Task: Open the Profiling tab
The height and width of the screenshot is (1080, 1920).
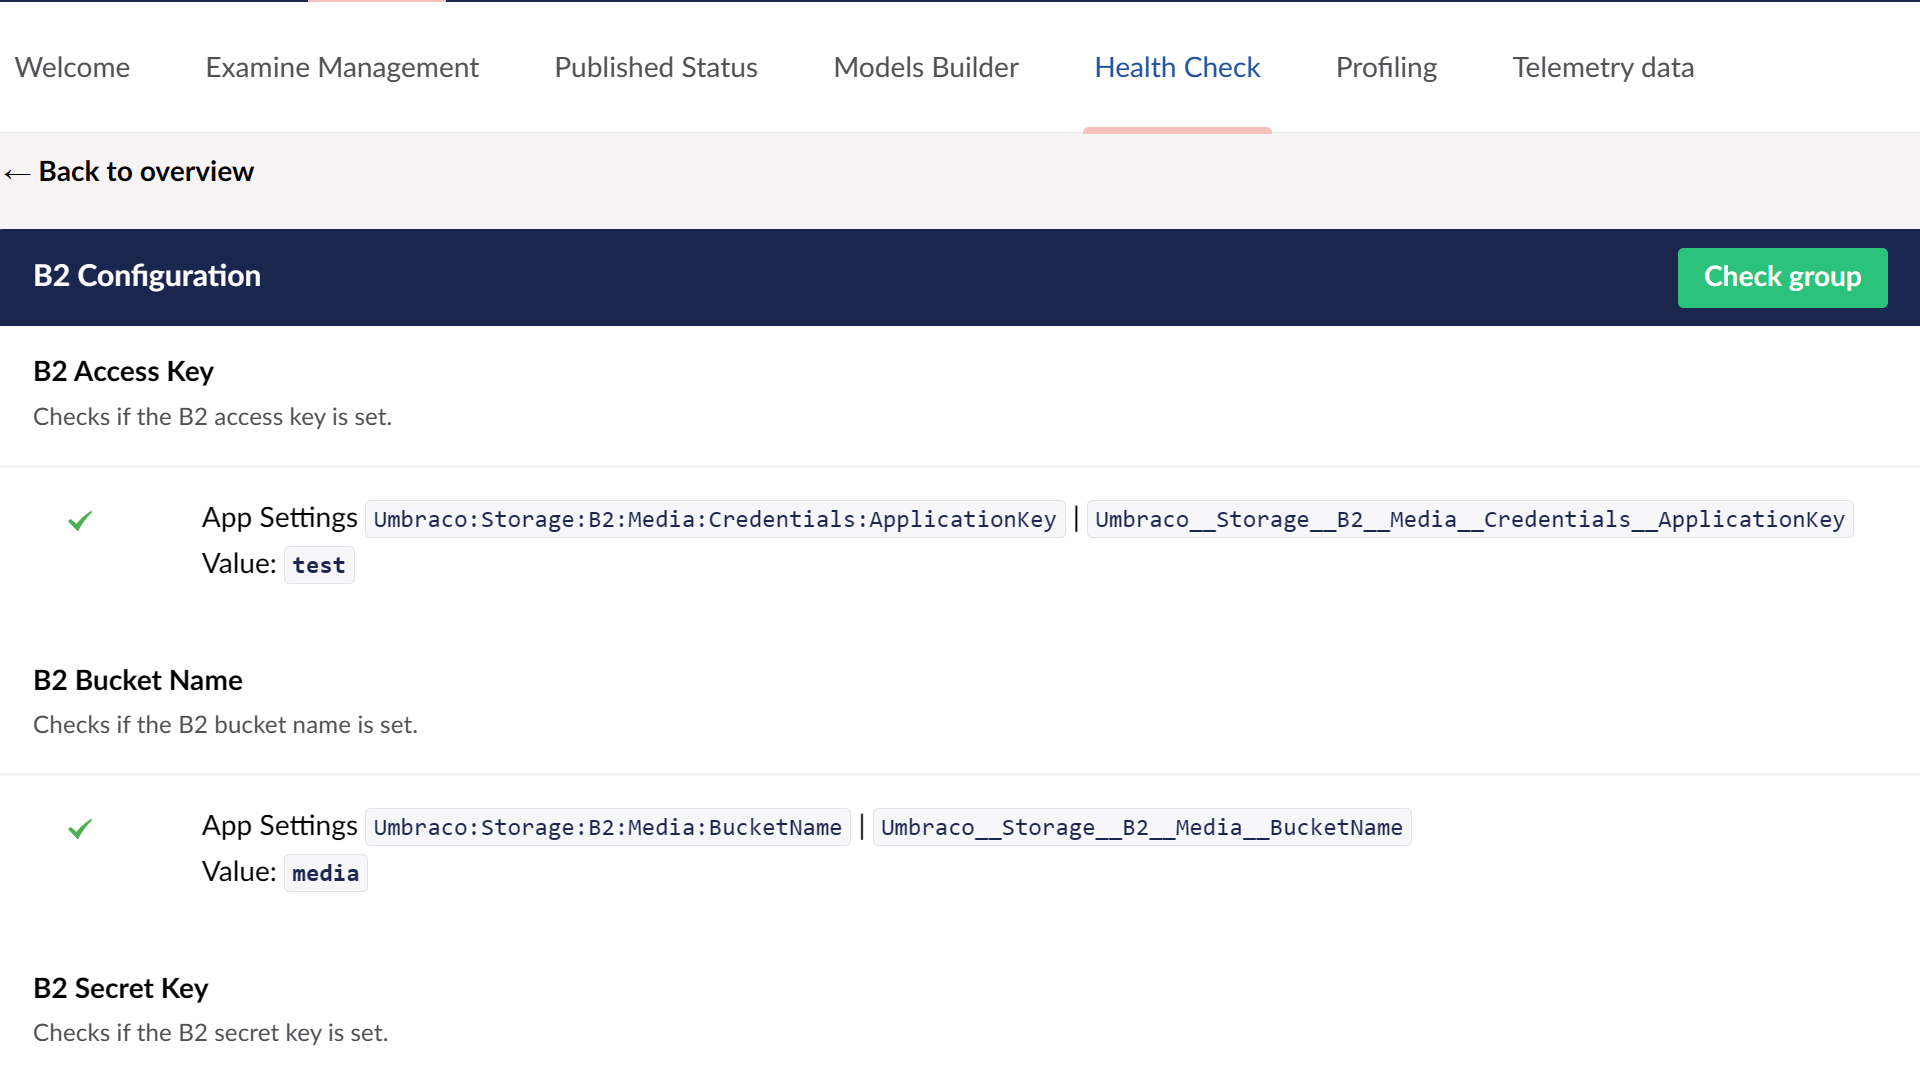Action: click(1386, 67)
